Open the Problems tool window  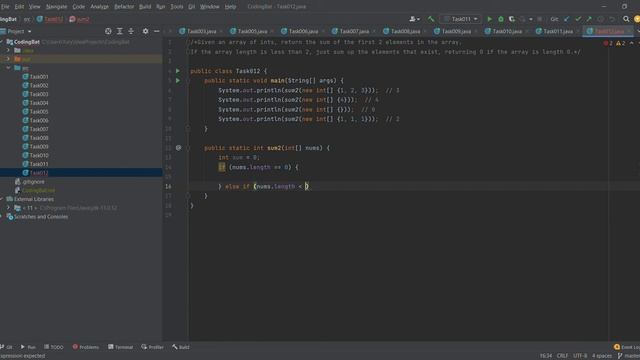point(86,347)
